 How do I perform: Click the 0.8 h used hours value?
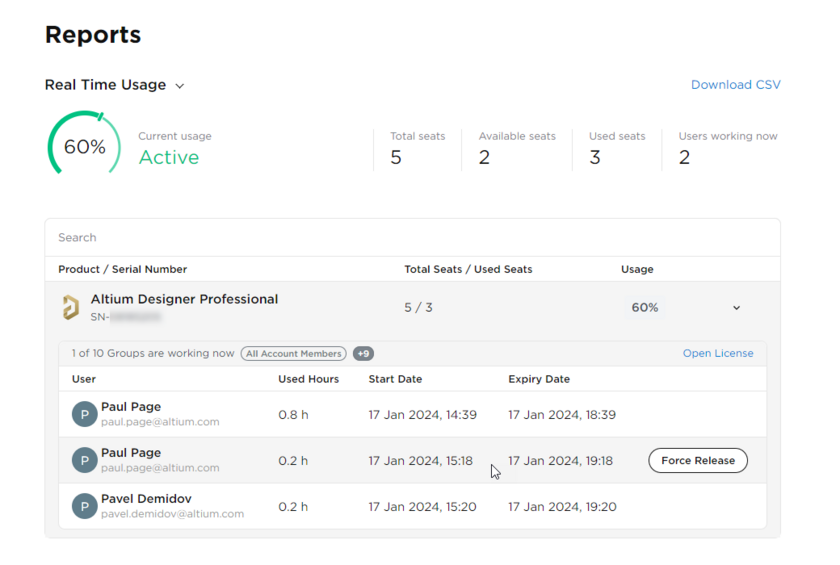click(x=293, y=415)
